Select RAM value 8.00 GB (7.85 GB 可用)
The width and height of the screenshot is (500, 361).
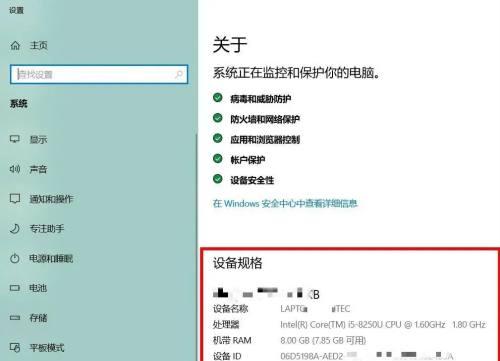click(323, 340)
